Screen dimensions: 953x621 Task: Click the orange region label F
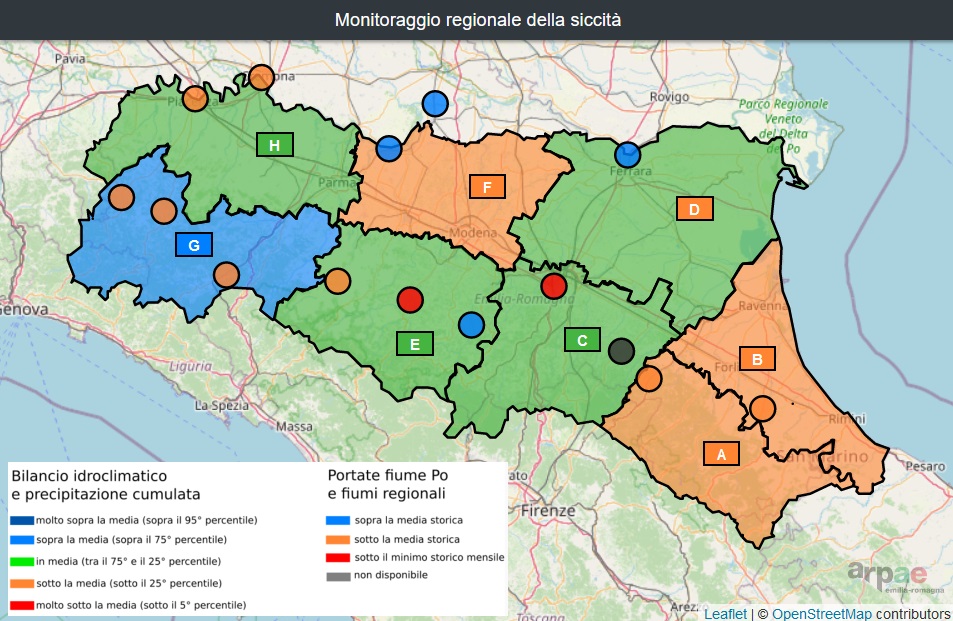[x=487, y=187]
